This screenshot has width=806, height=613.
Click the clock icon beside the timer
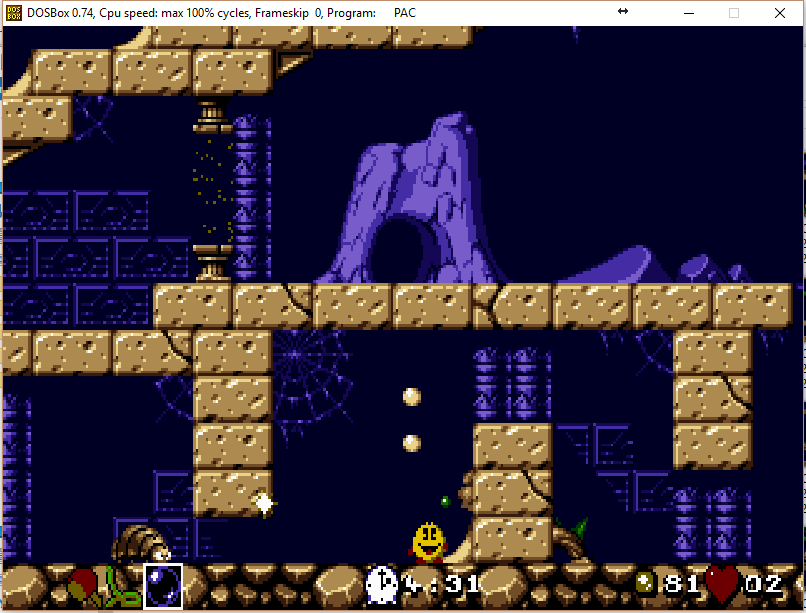coord(381,585)
